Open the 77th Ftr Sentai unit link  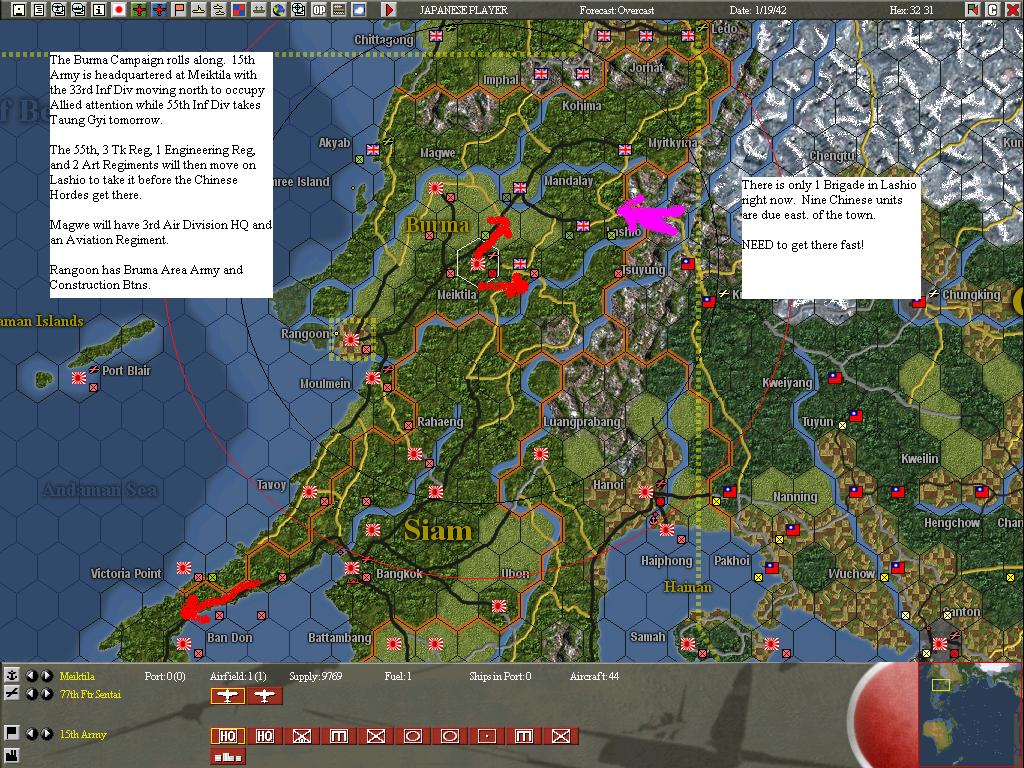90,694
